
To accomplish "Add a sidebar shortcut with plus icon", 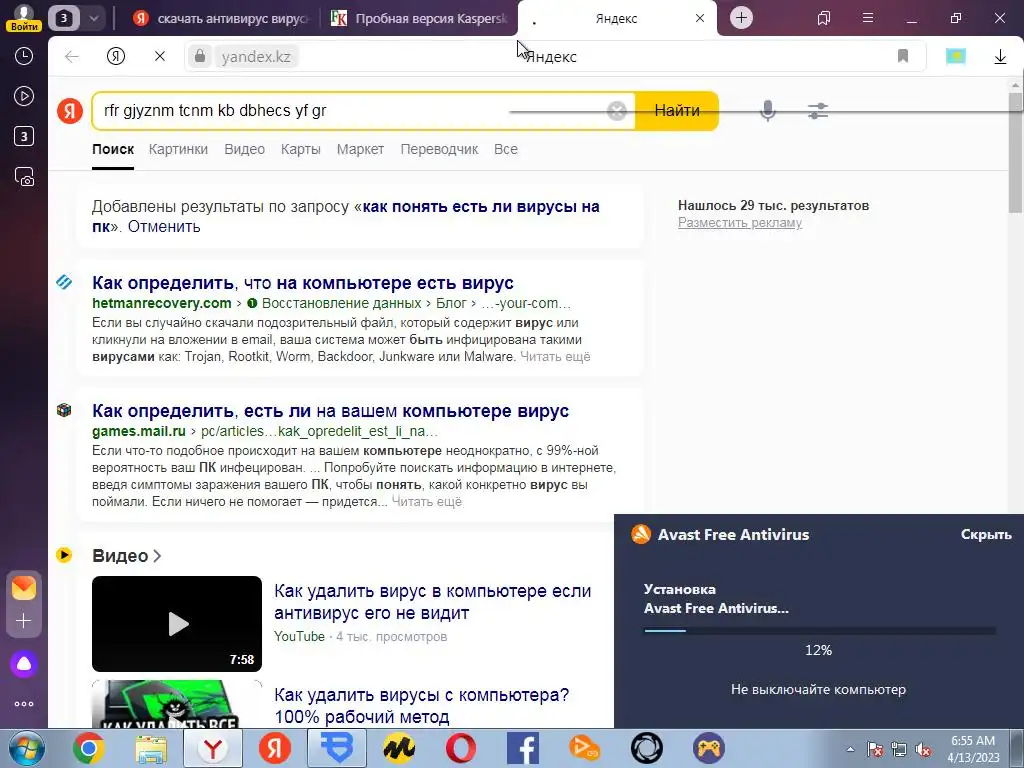I will [24, 620].
